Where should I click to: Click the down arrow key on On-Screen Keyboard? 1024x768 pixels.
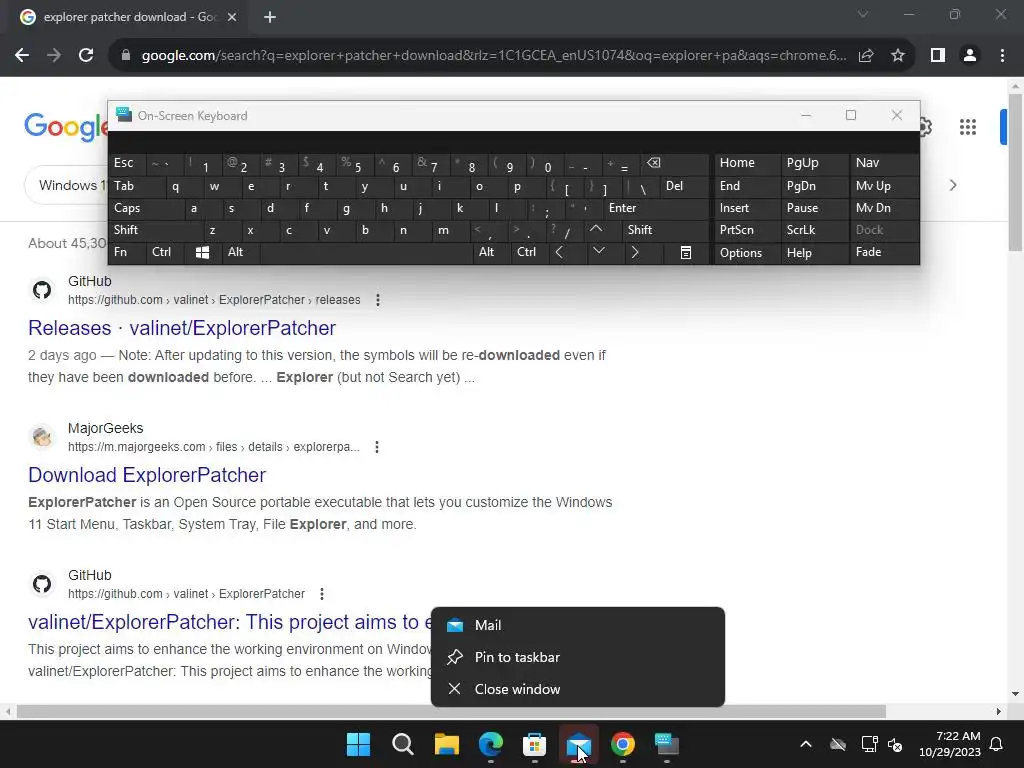pyautogui.click(x=598, y=251)
